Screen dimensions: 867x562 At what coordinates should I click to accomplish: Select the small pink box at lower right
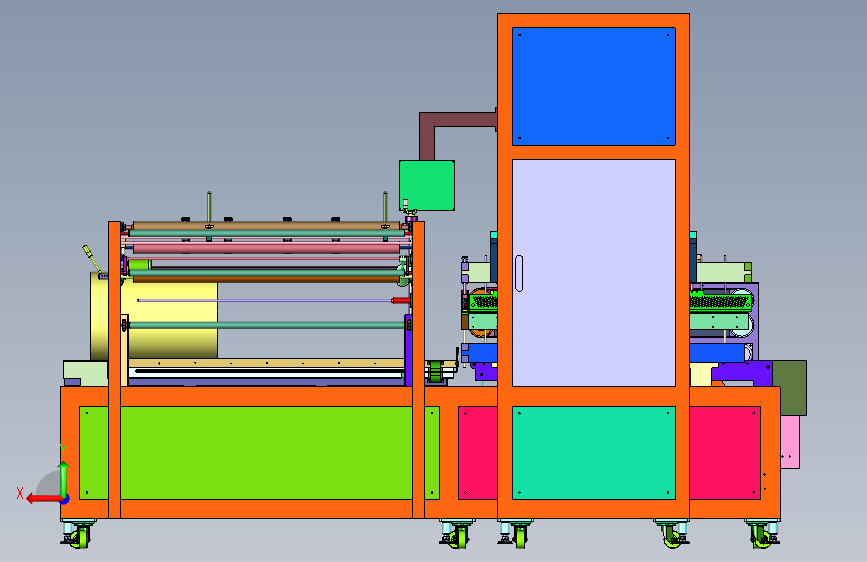[790, 442]
